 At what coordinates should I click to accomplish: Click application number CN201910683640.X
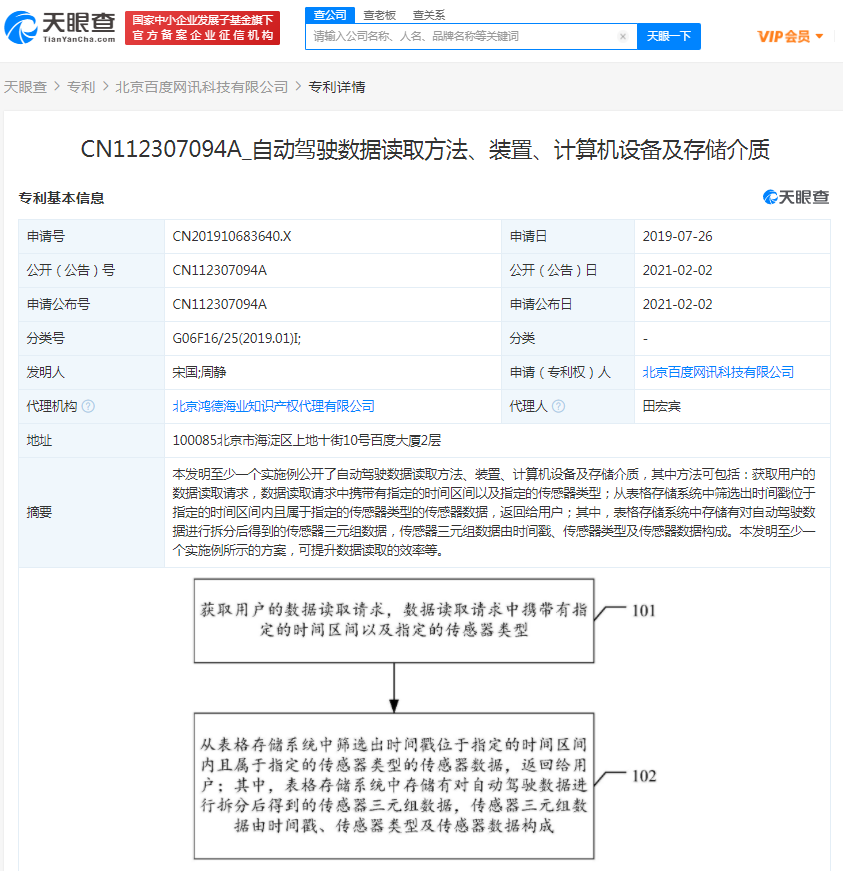[232, 237]
